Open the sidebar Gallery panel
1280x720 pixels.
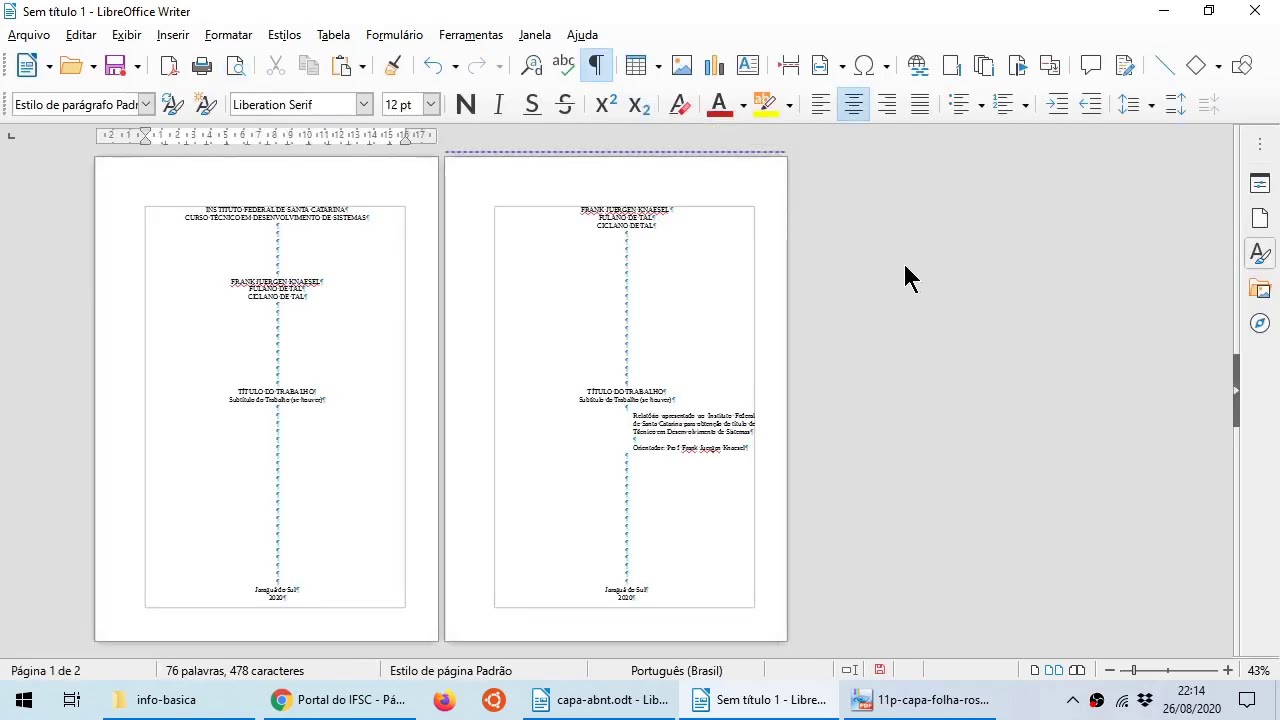tap(1260, 289)
